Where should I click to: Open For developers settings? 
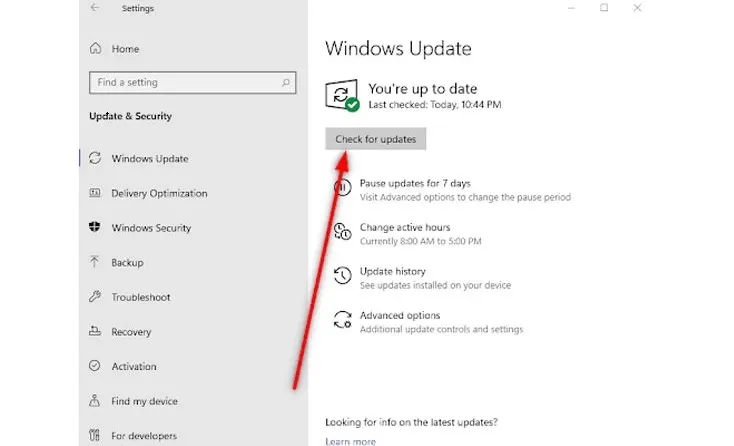click(x=144, y=436)
